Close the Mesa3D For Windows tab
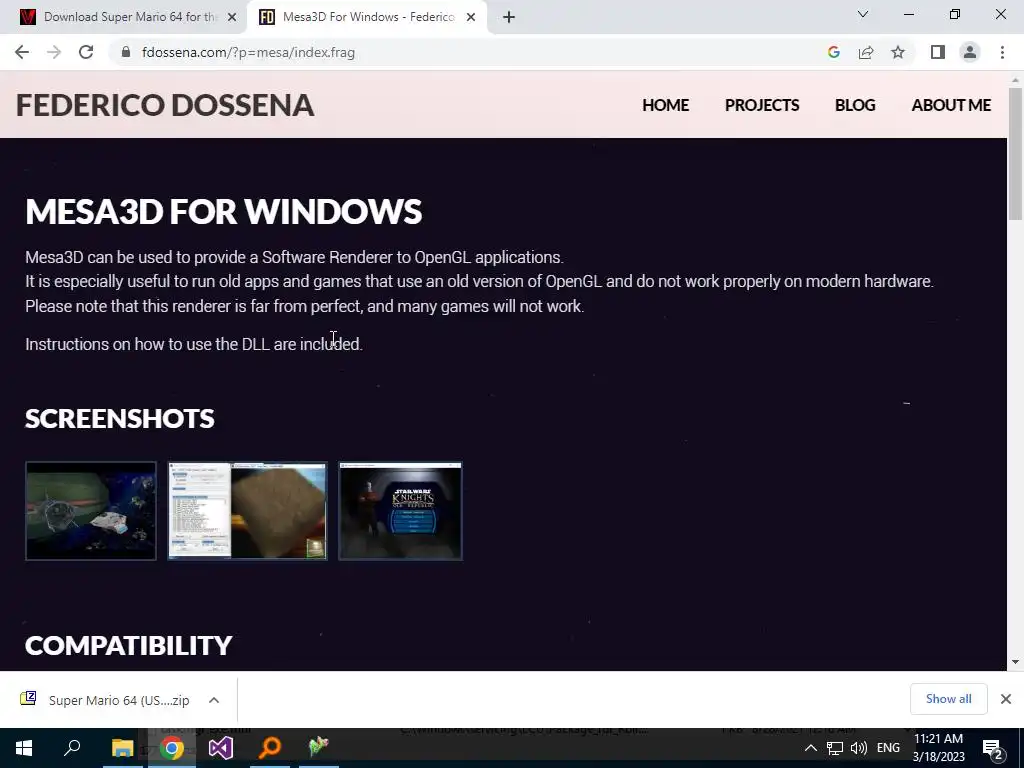The image size is (1024, 768). [x=471, y=17]
